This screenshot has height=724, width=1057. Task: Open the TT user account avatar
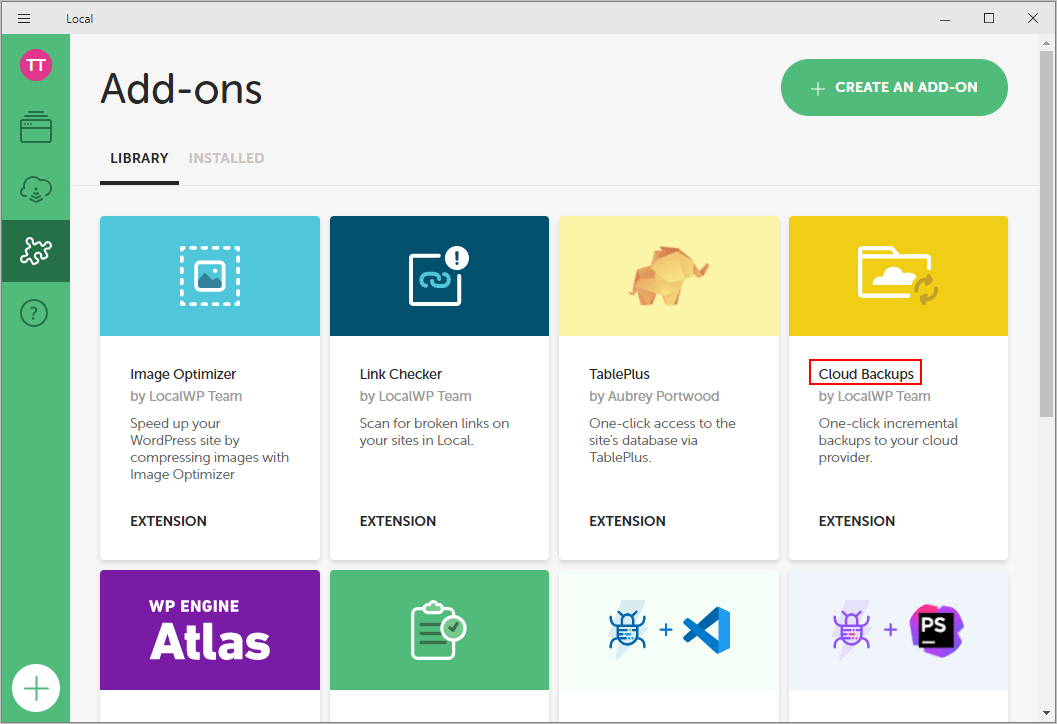36,65
